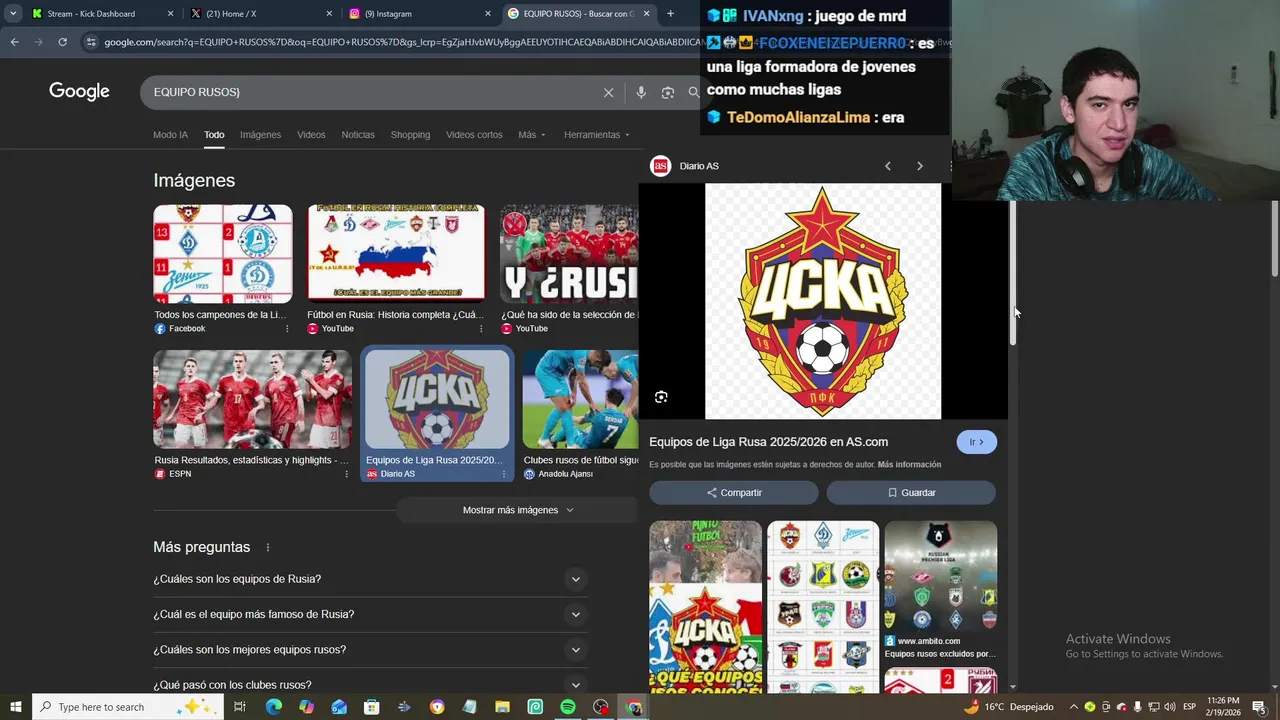The width and height of the screenshot is (1280, 720).
Task: Click browser back arrow
Action: point(14,42)
